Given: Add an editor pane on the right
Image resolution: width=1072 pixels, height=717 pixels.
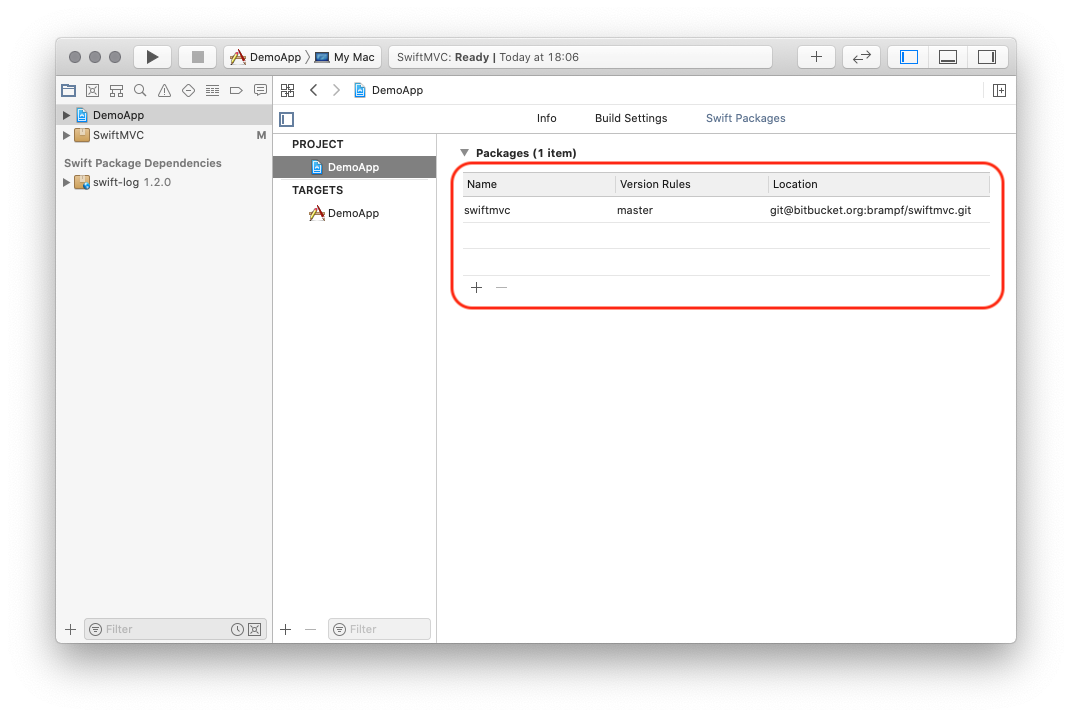Looking at the screenshot, I should coord(999,90).
